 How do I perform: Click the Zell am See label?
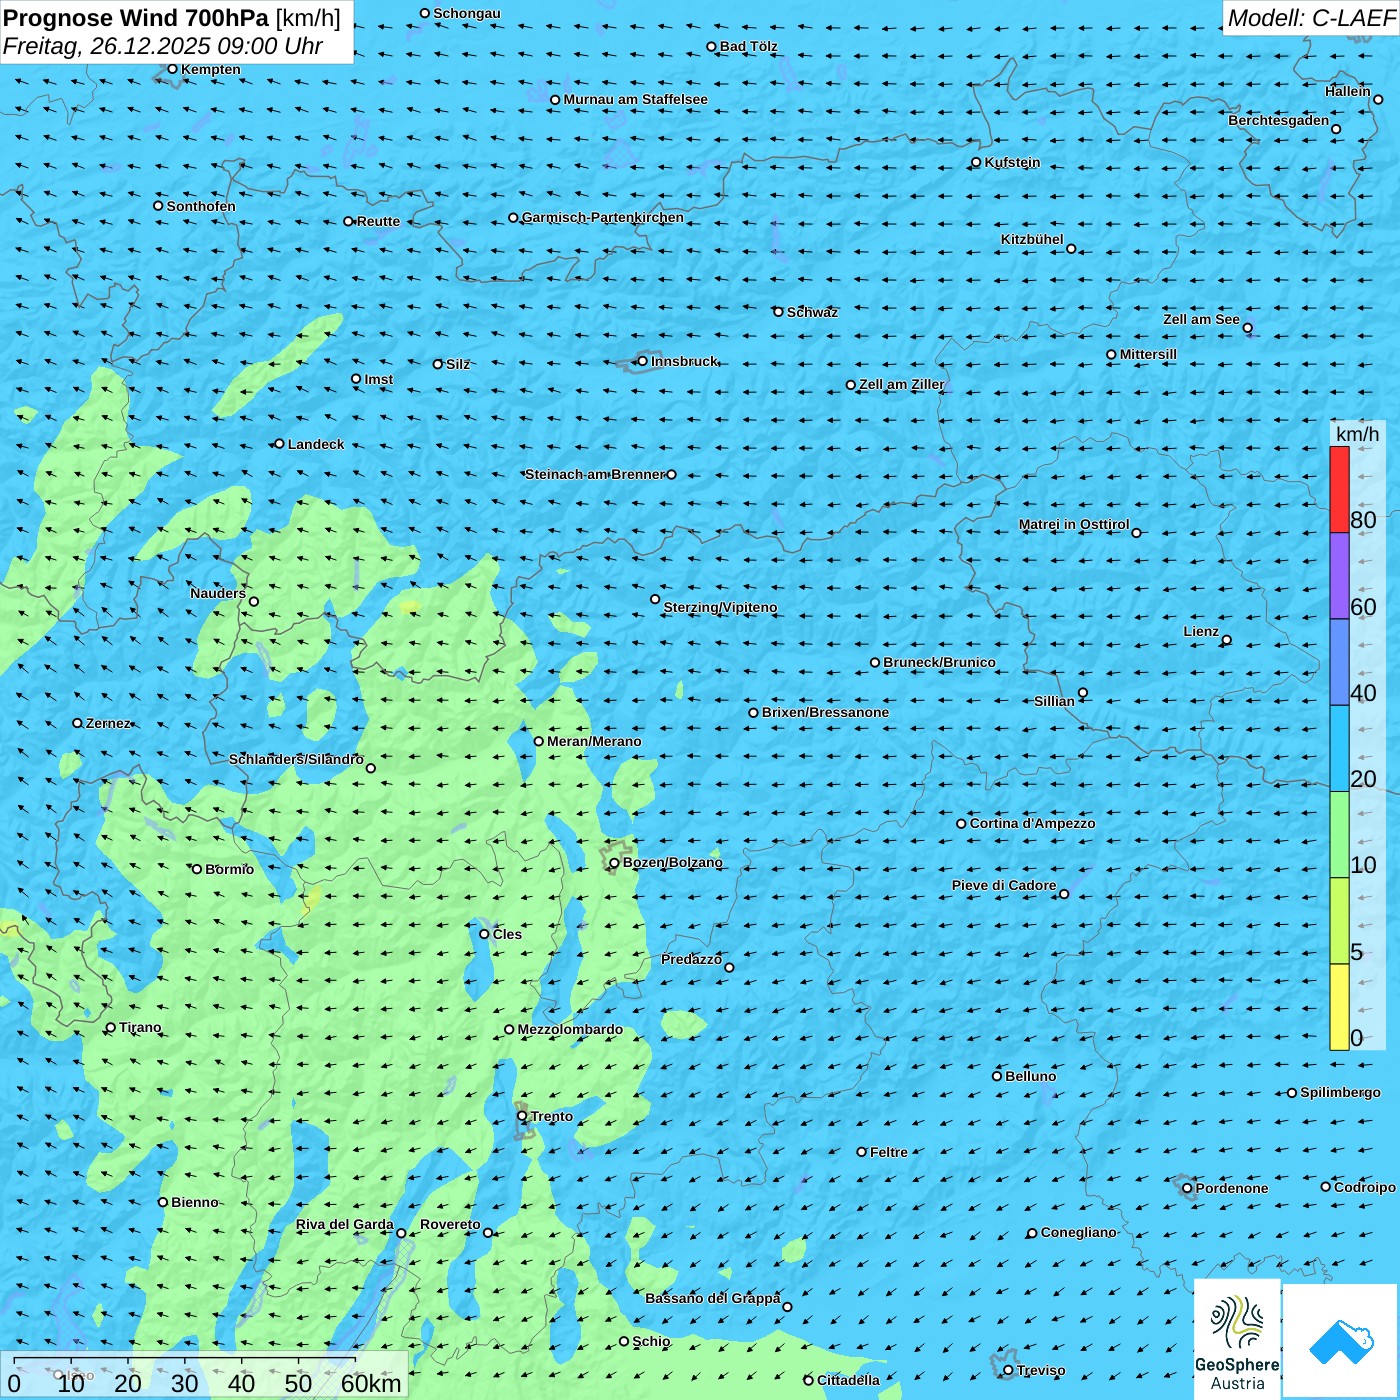click(x=1201, y=319)
